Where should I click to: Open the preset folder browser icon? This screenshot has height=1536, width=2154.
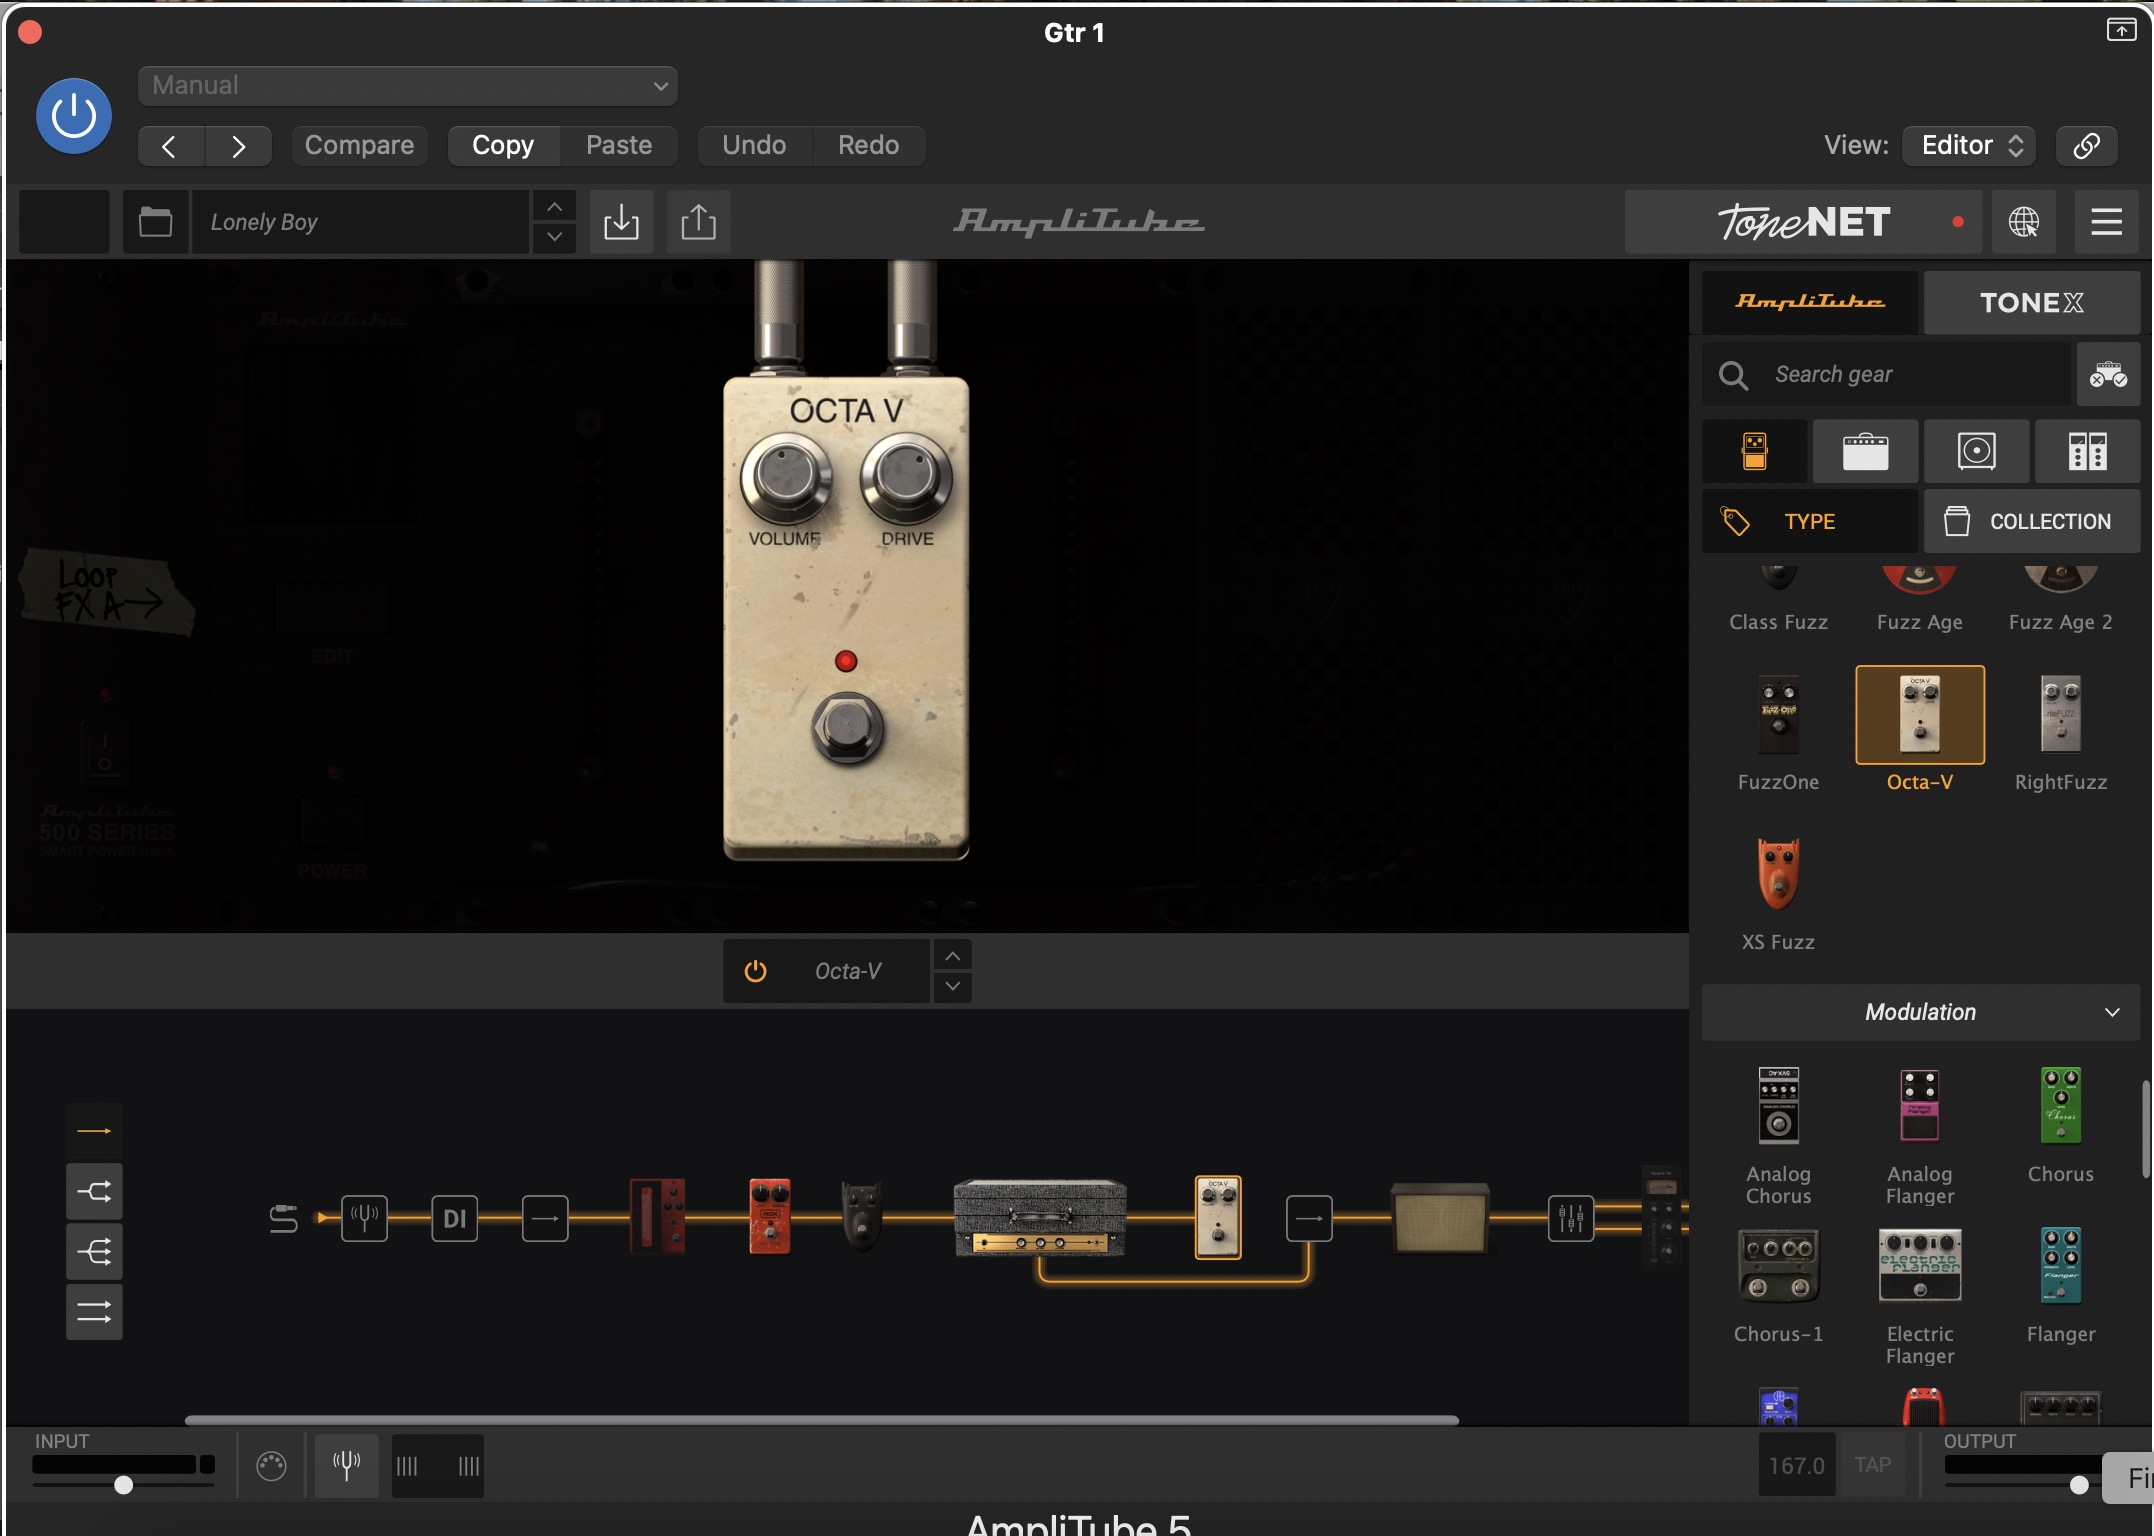coord(155,222)
